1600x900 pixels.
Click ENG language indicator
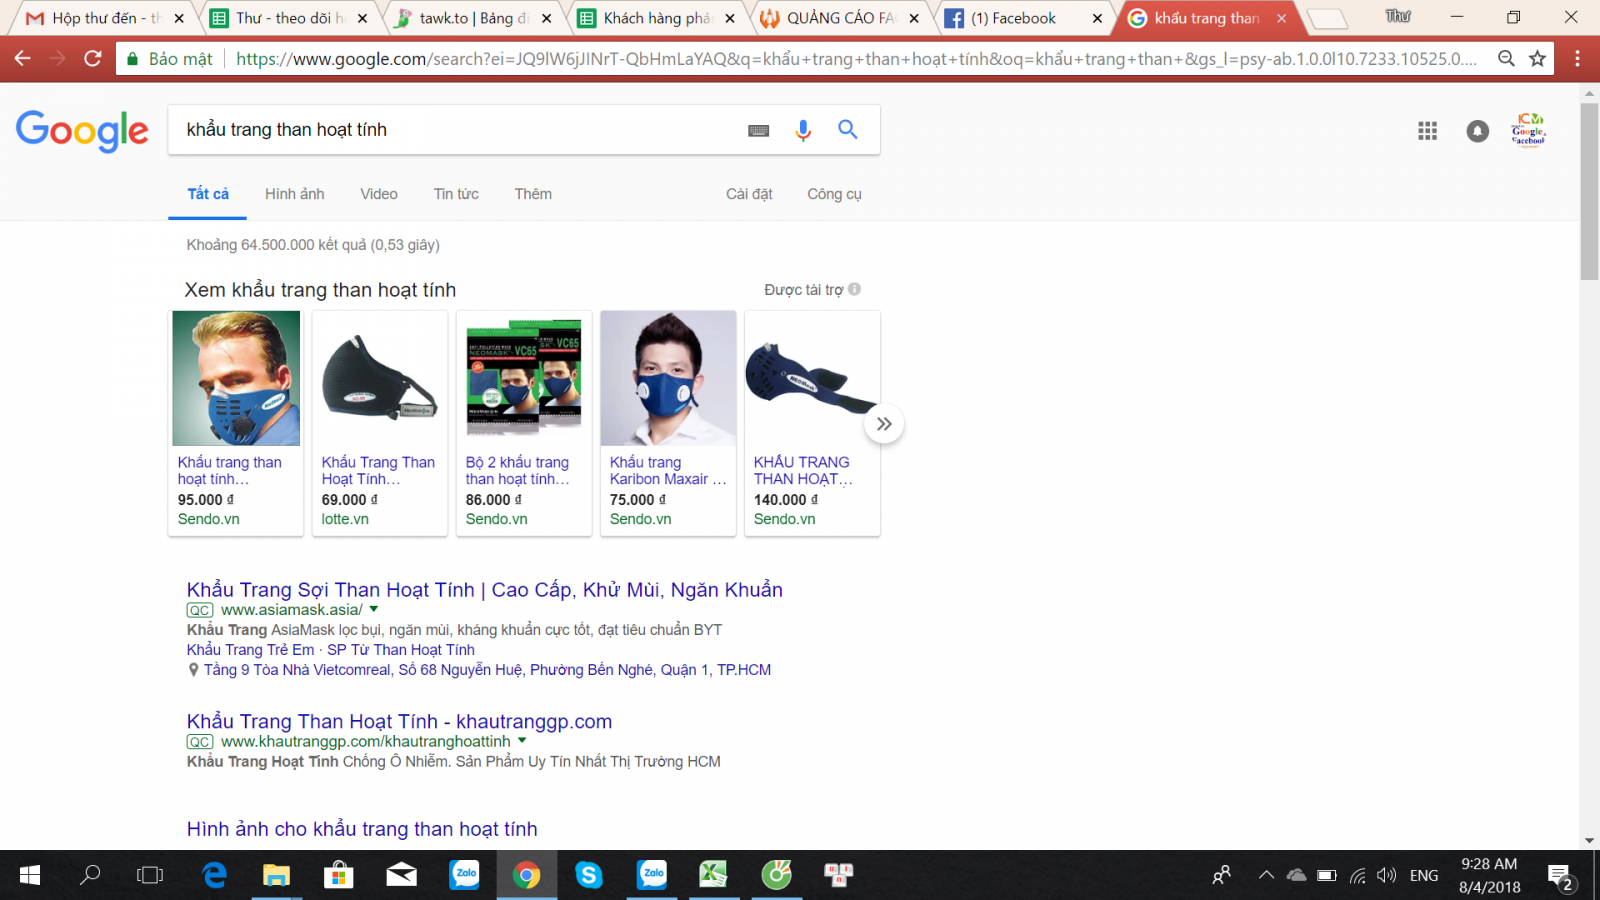click(1424, 876)
